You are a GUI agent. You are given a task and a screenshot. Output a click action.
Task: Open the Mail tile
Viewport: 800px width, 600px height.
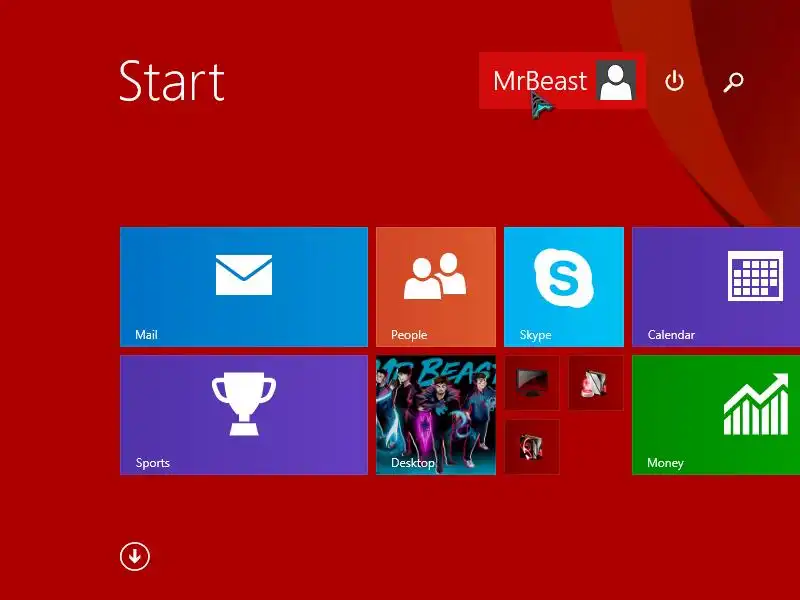pyautogui.click(x=244, y=287)
